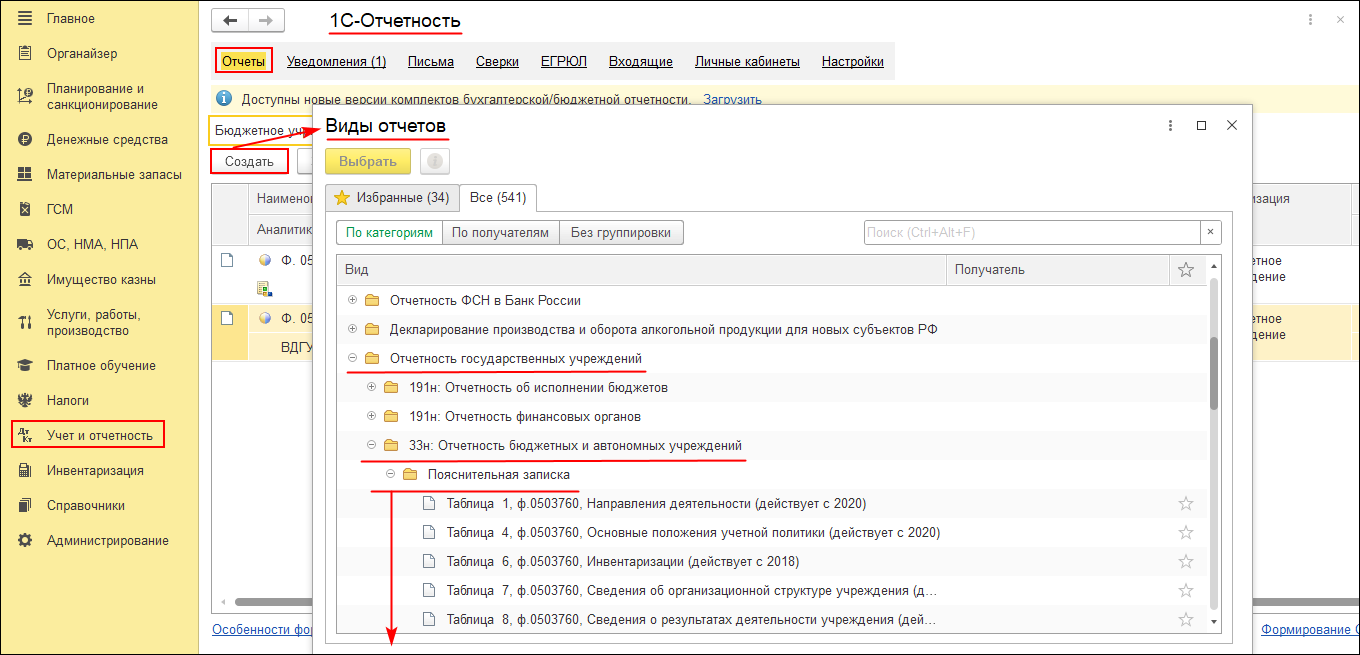Select Таблица 4, ф.0503760, Основные положения учетной политики

tap(693, 533)
